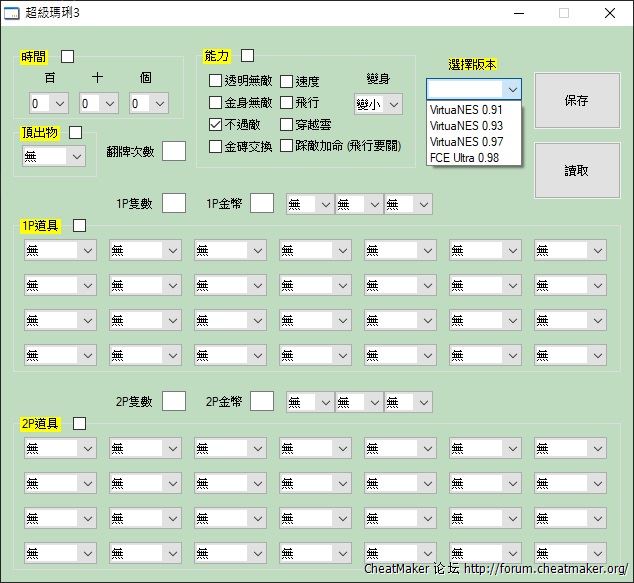634x583 pixels.
Task: Enable the 透明無敵 checkbox
Action: (216, 81)
